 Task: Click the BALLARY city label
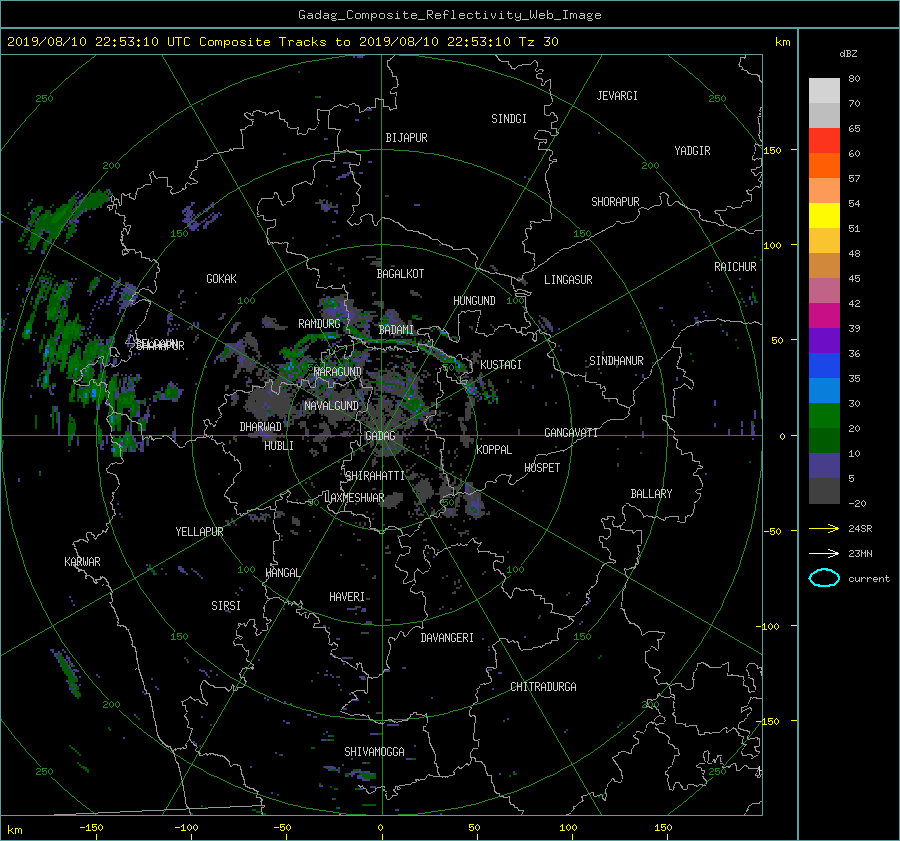[x=651, y=494]
